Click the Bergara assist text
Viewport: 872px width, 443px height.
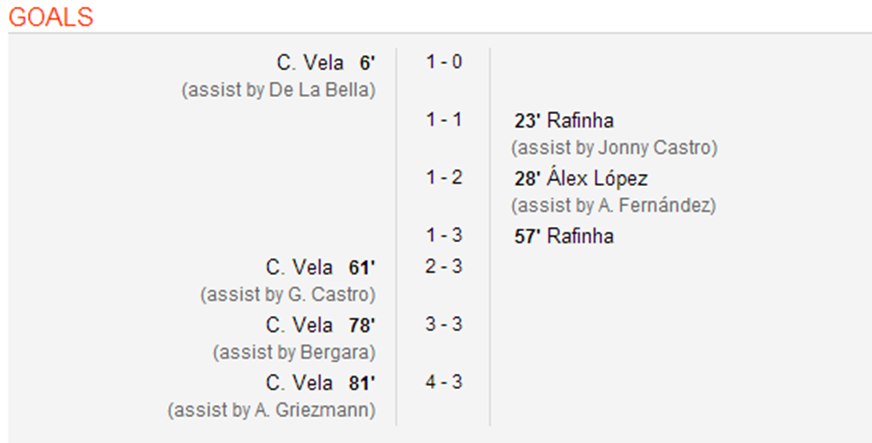[294, 352]
